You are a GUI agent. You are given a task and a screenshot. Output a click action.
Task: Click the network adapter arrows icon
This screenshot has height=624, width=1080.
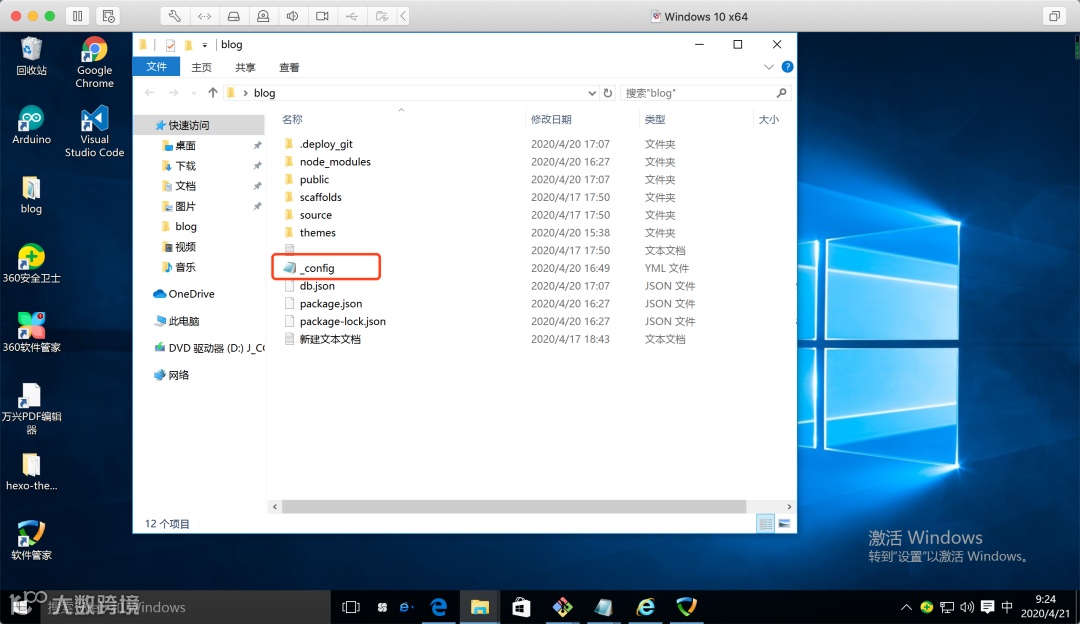(205, 16)
